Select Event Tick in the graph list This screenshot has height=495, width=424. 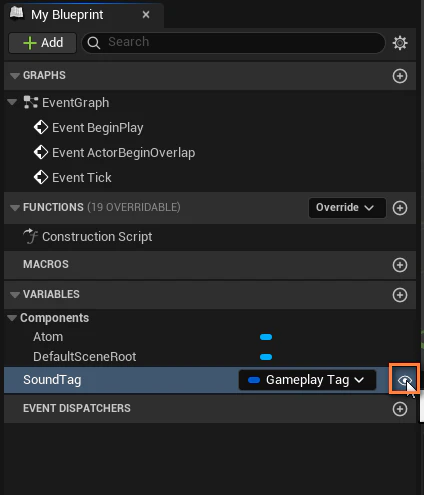click(x=82, y=177)
